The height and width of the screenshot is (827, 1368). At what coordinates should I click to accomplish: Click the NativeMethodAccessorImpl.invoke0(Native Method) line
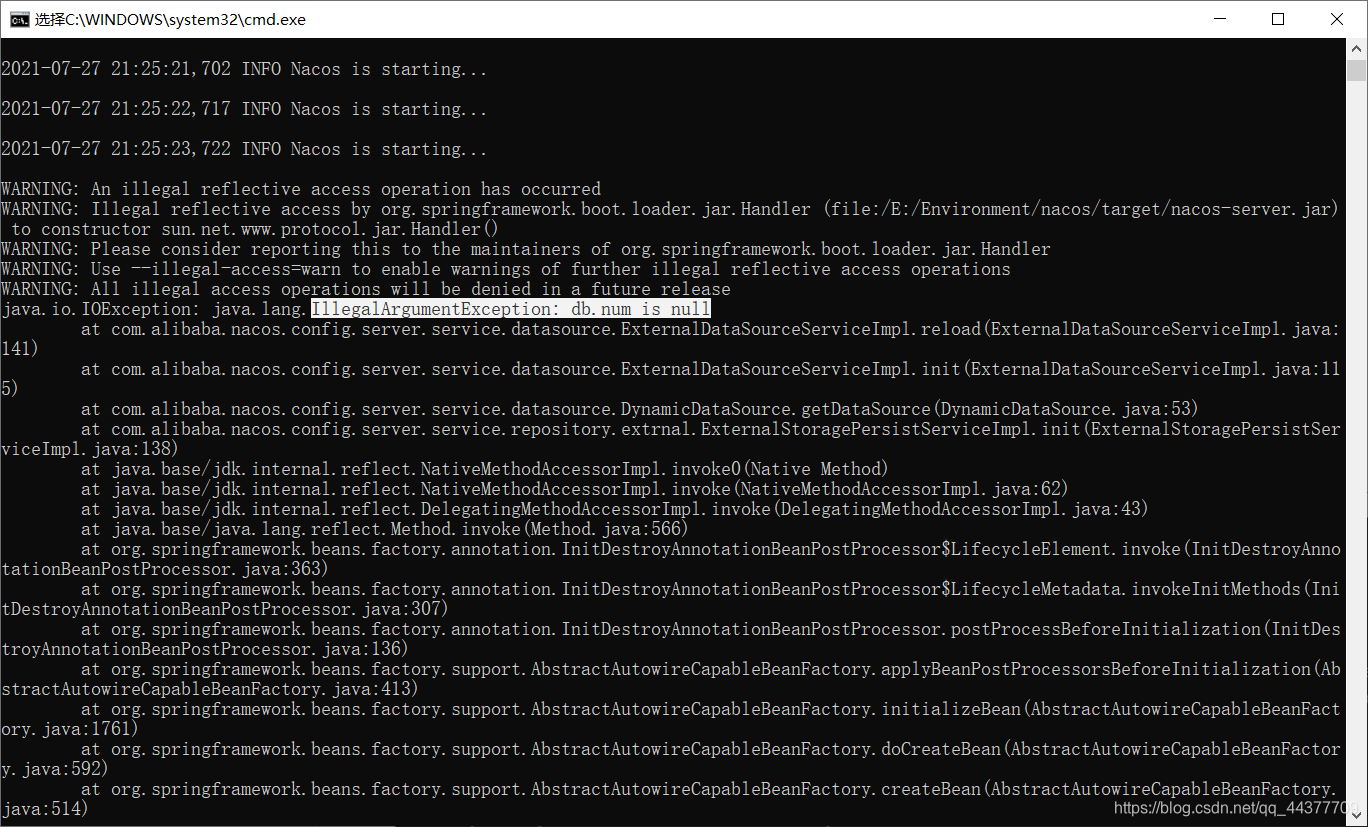tap(485, 469)
